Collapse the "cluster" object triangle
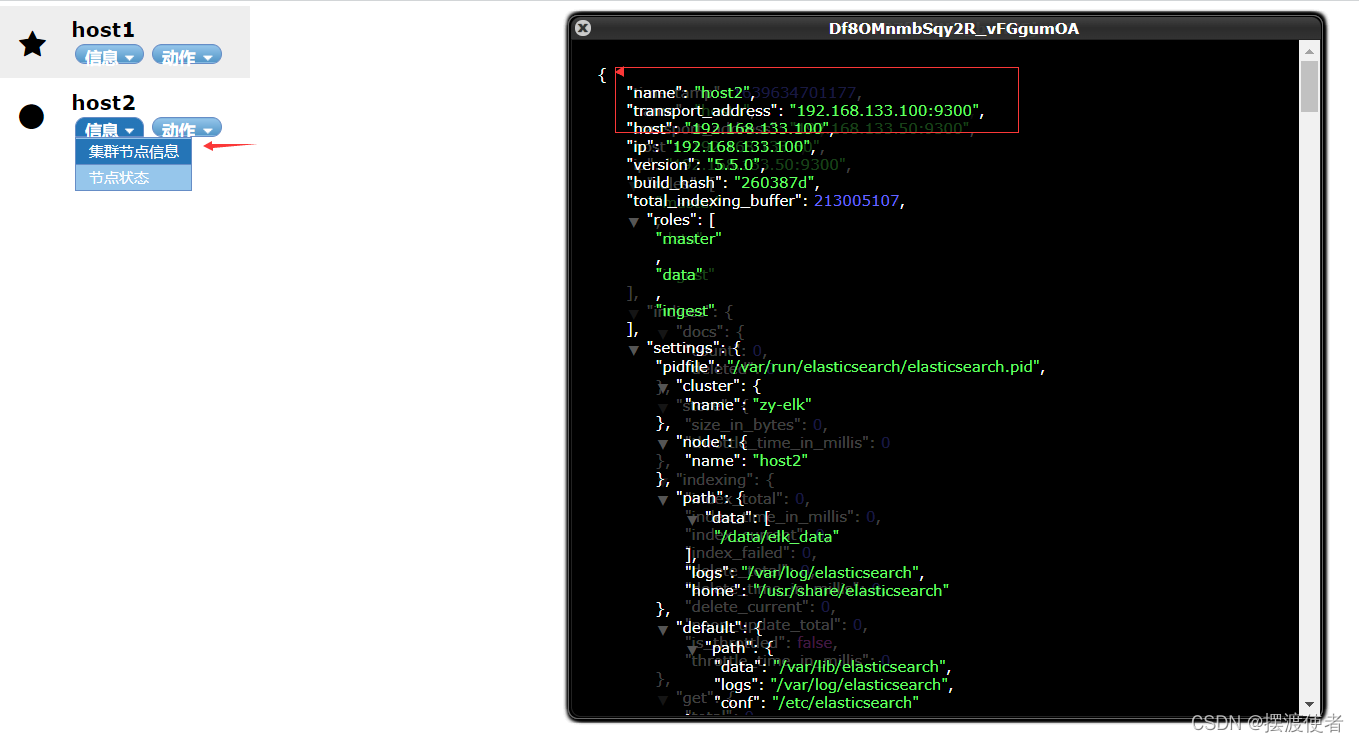This screenshot has width=1359, height=743. tap(663, 387)
